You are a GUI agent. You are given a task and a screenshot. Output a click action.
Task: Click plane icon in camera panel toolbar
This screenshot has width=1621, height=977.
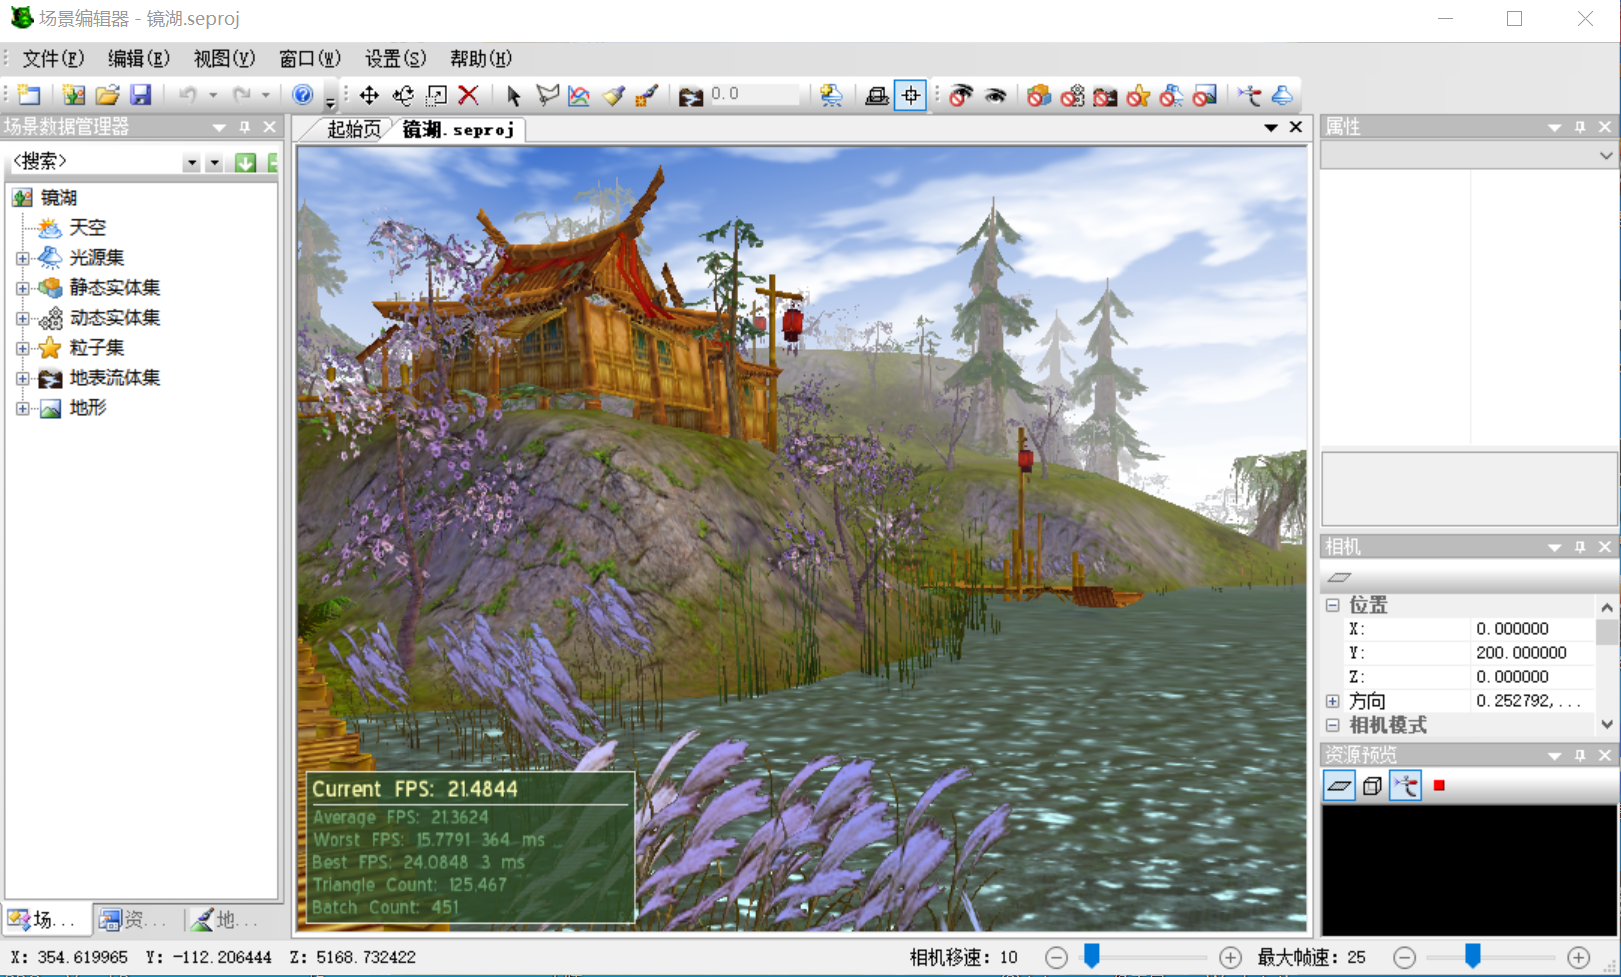tap(1339, 577)
